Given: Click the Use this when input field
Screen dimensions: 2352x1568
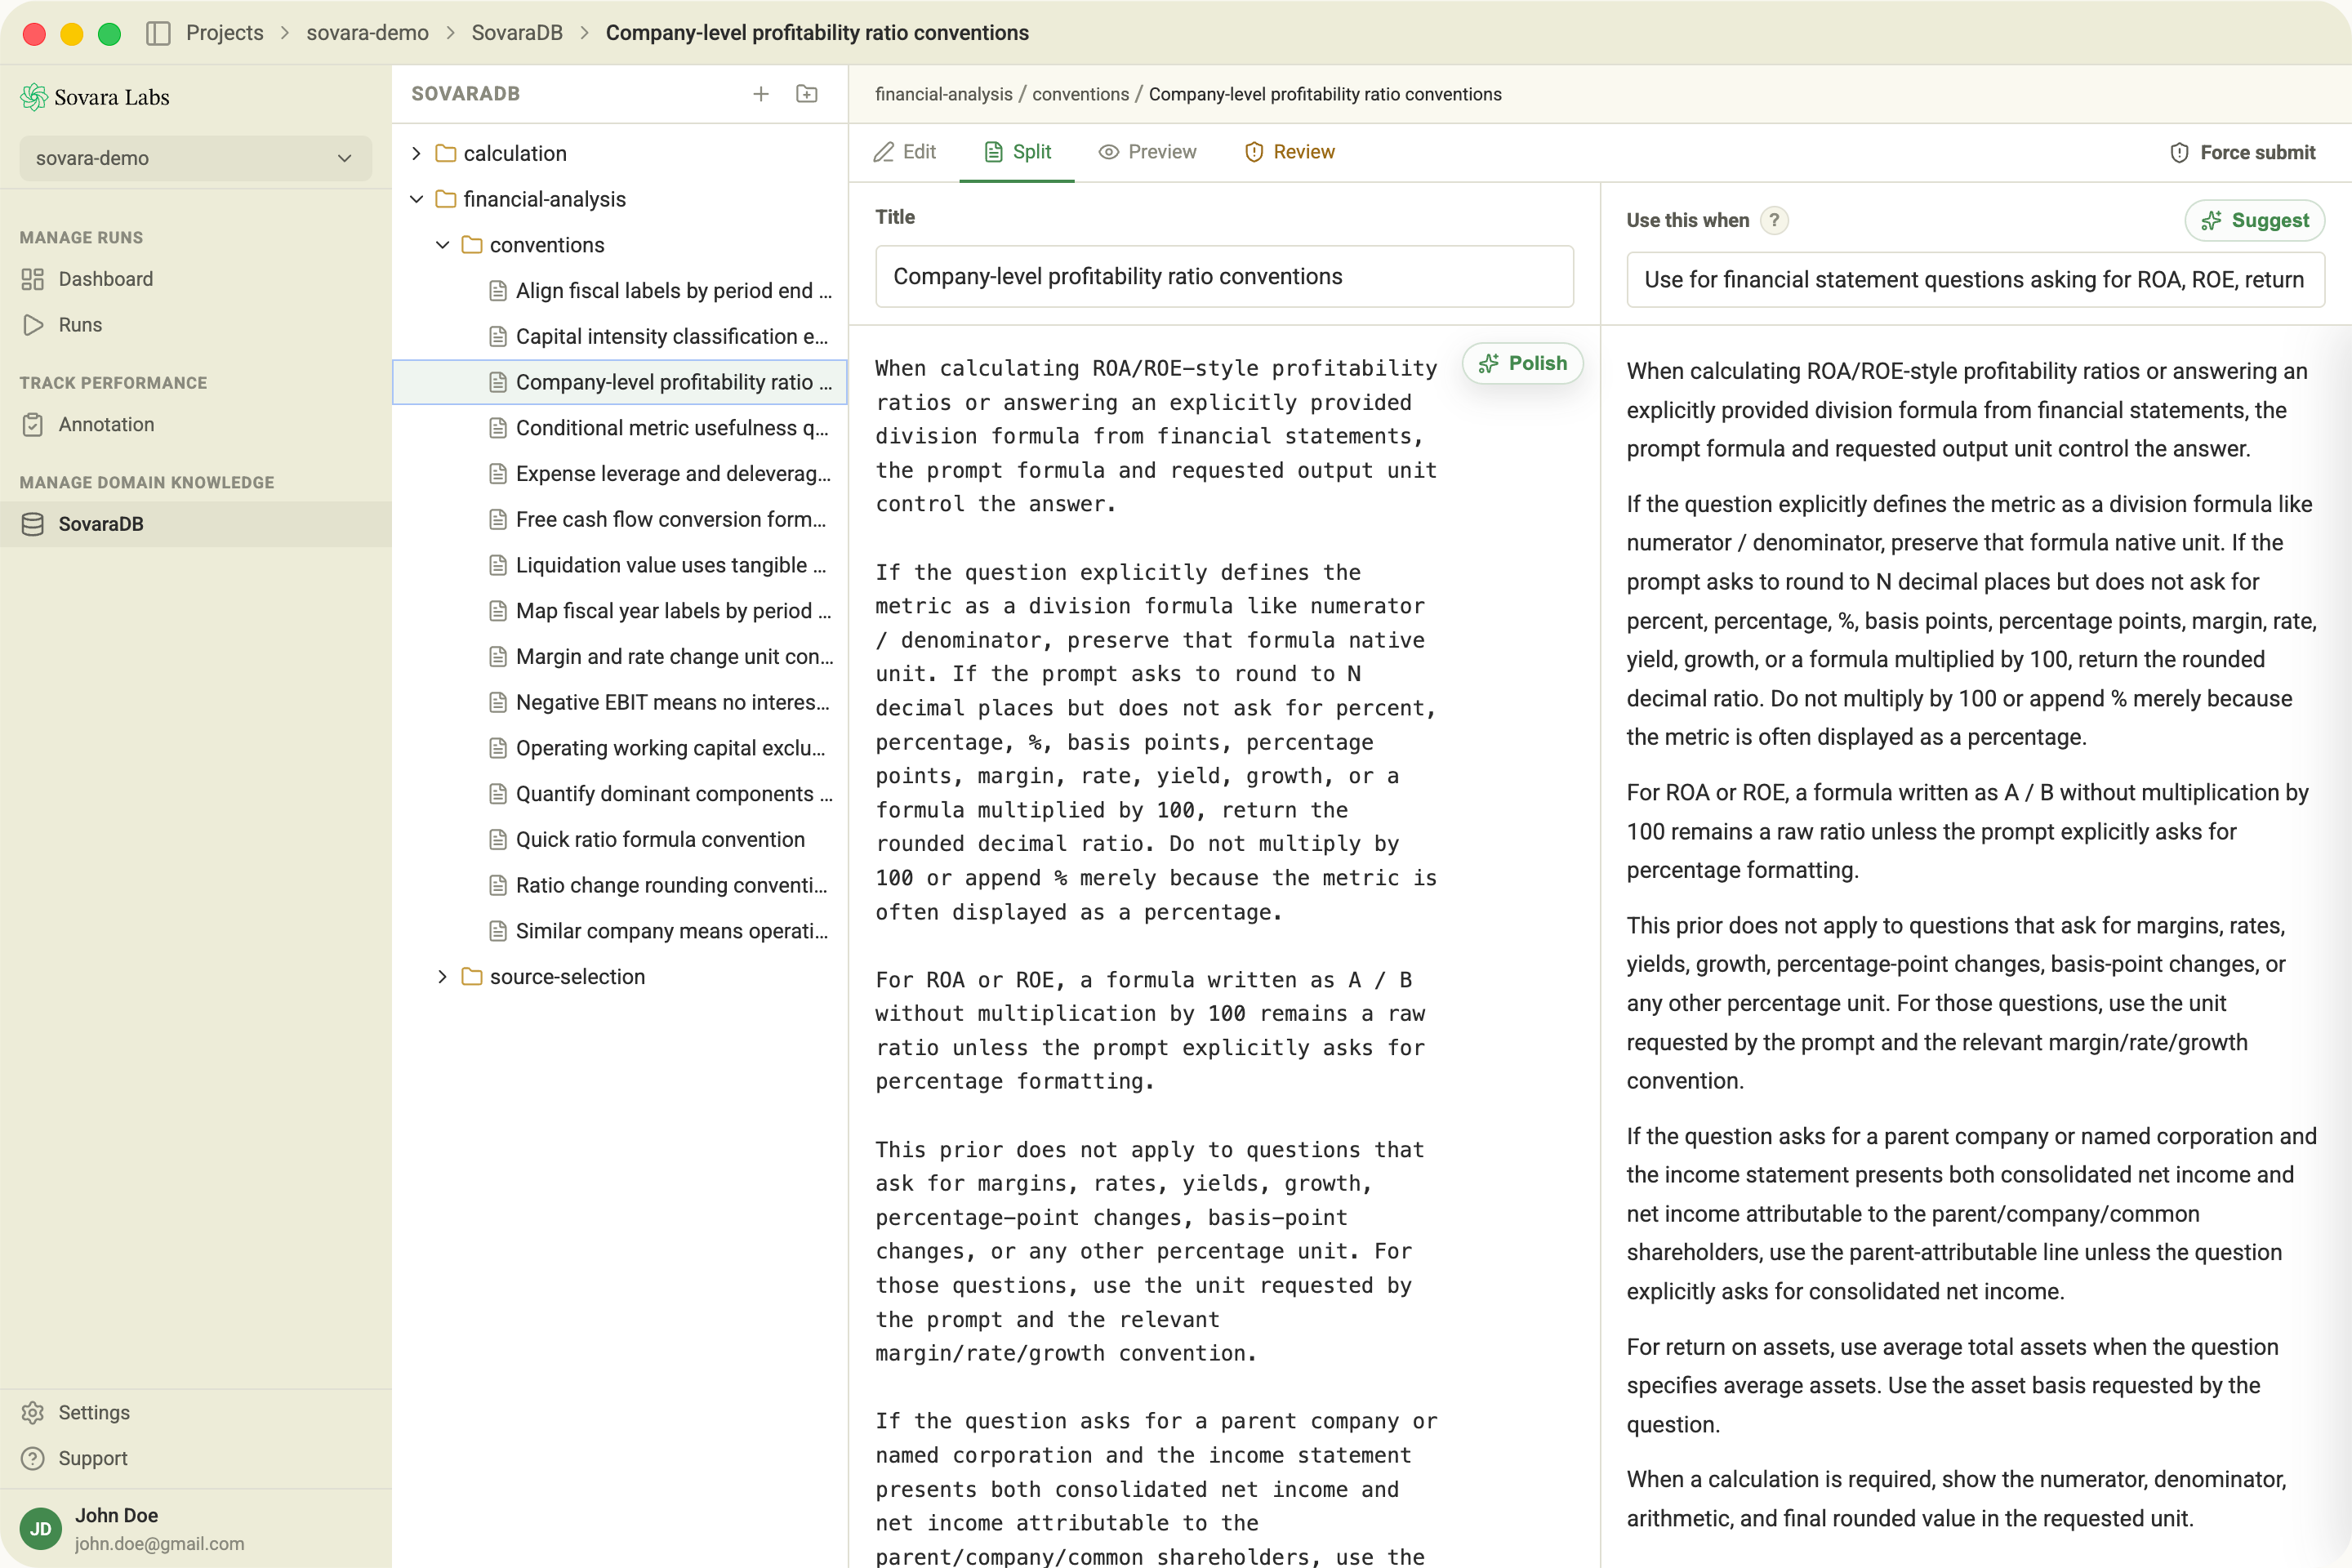Looking at the screenshot, I should point(1975,280).
